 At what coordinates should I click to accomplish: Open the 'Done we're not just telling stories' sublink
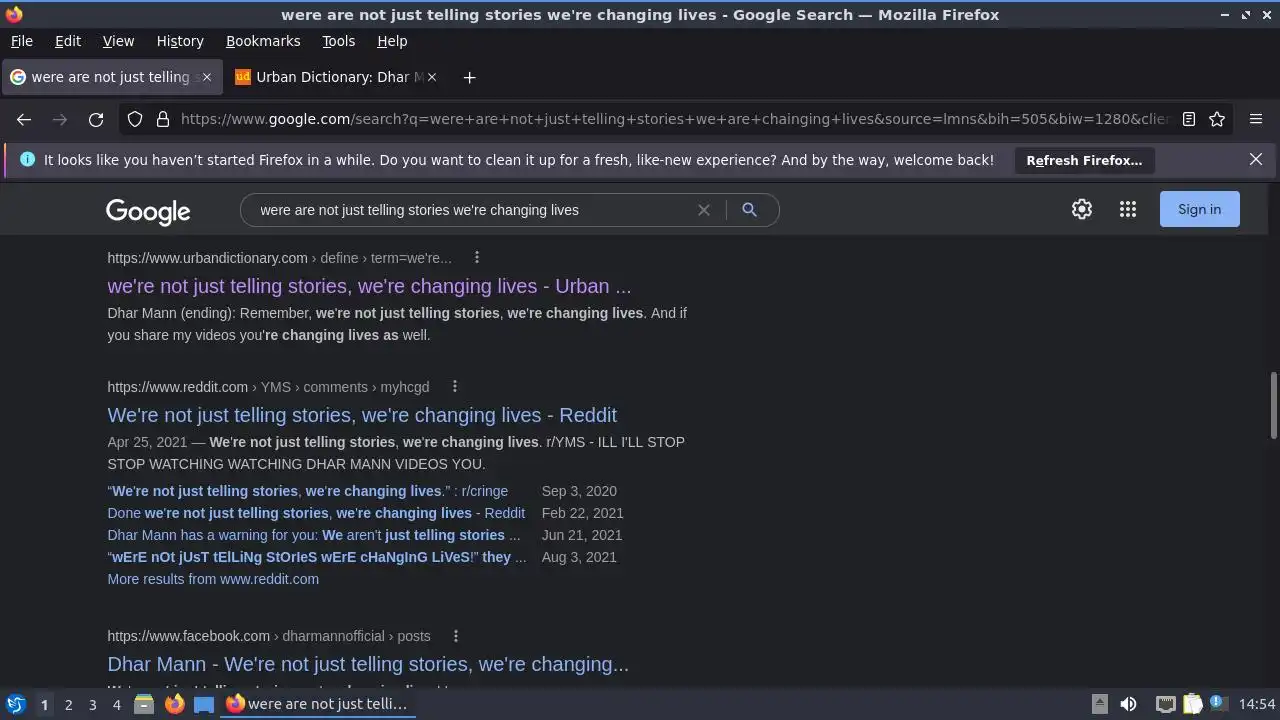pyautogui.click(x=316, y=513)
